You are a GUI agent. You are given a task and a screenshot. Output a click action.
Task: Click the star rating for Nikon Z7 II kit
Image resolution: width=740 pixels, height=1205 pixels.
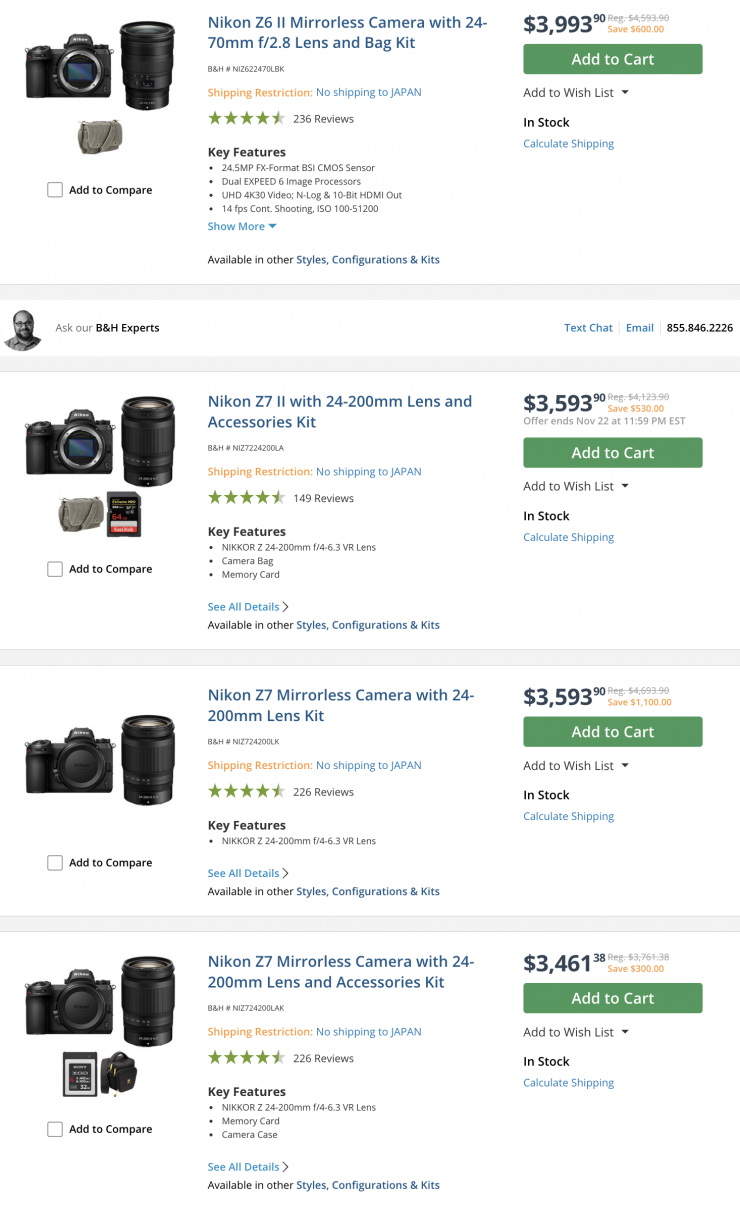coord(246,498)
